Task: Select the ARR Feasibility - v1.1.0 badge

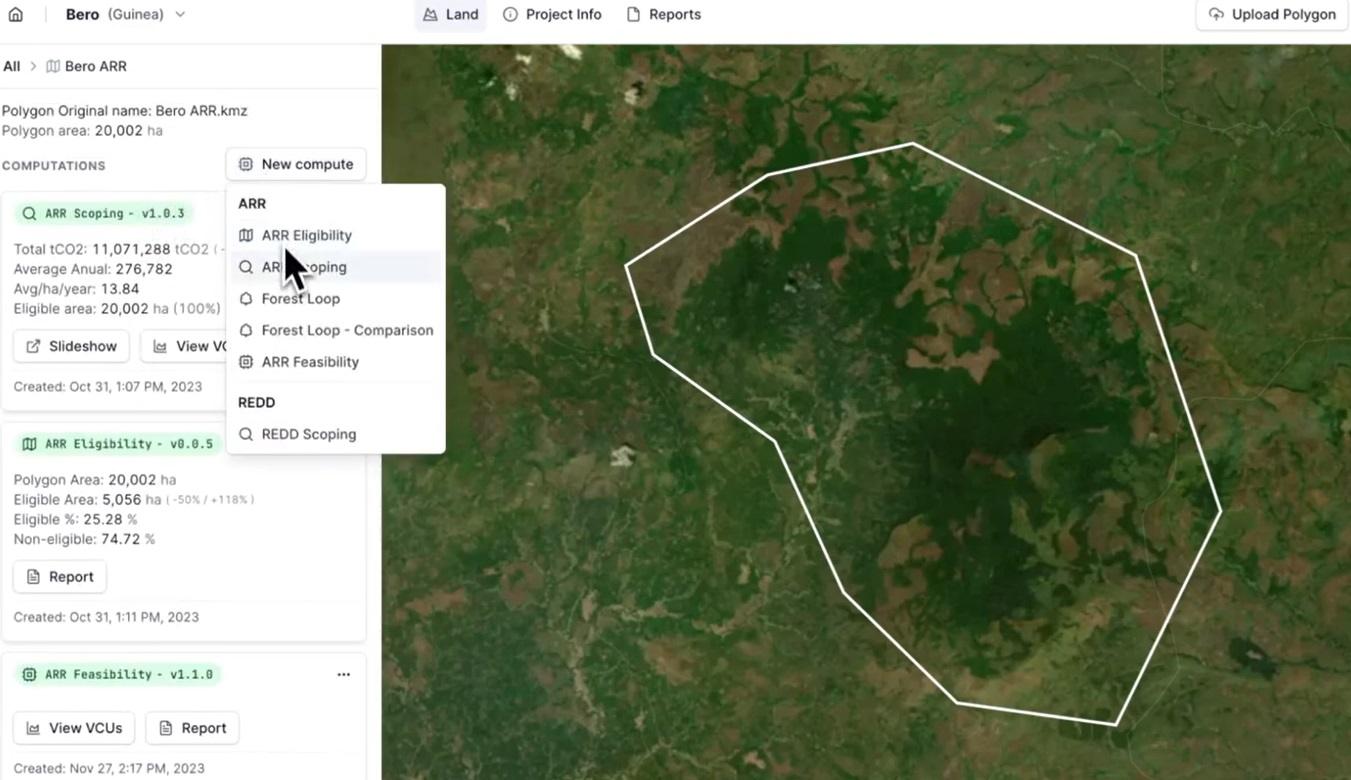Action: 118,674
